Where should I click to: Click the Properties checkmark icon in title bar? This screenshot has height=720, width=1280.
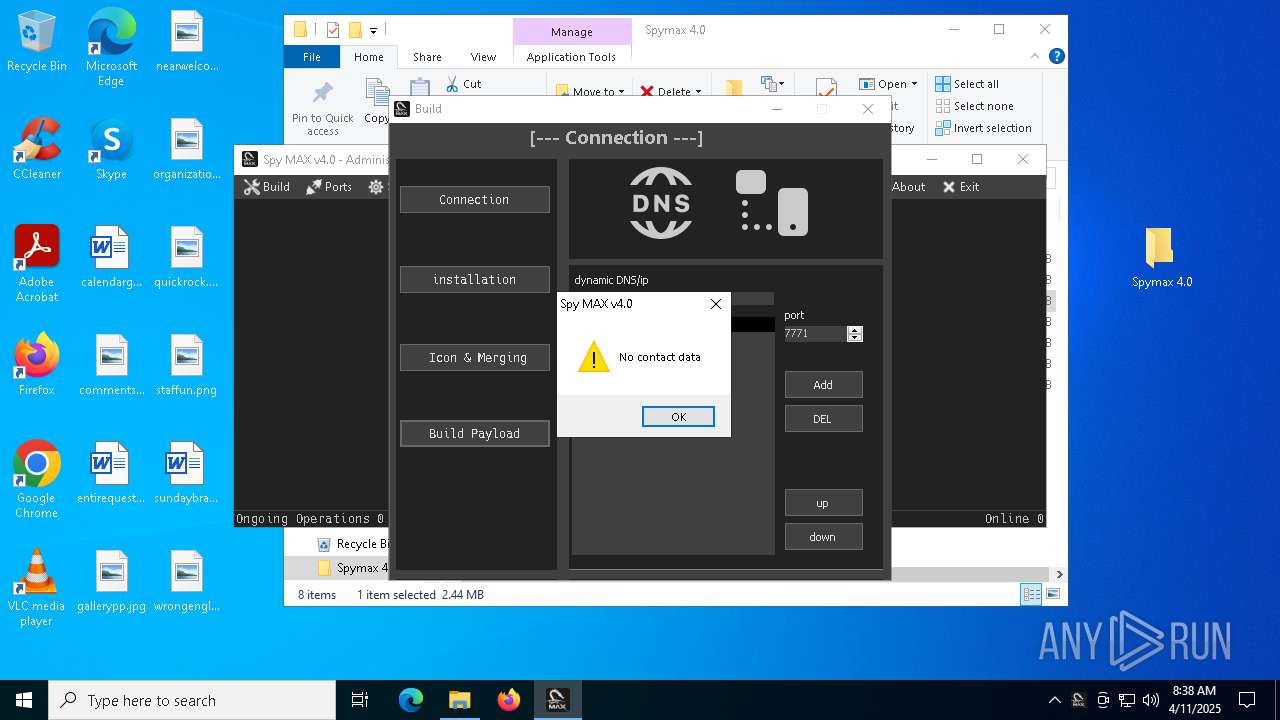tap(333, 30)
